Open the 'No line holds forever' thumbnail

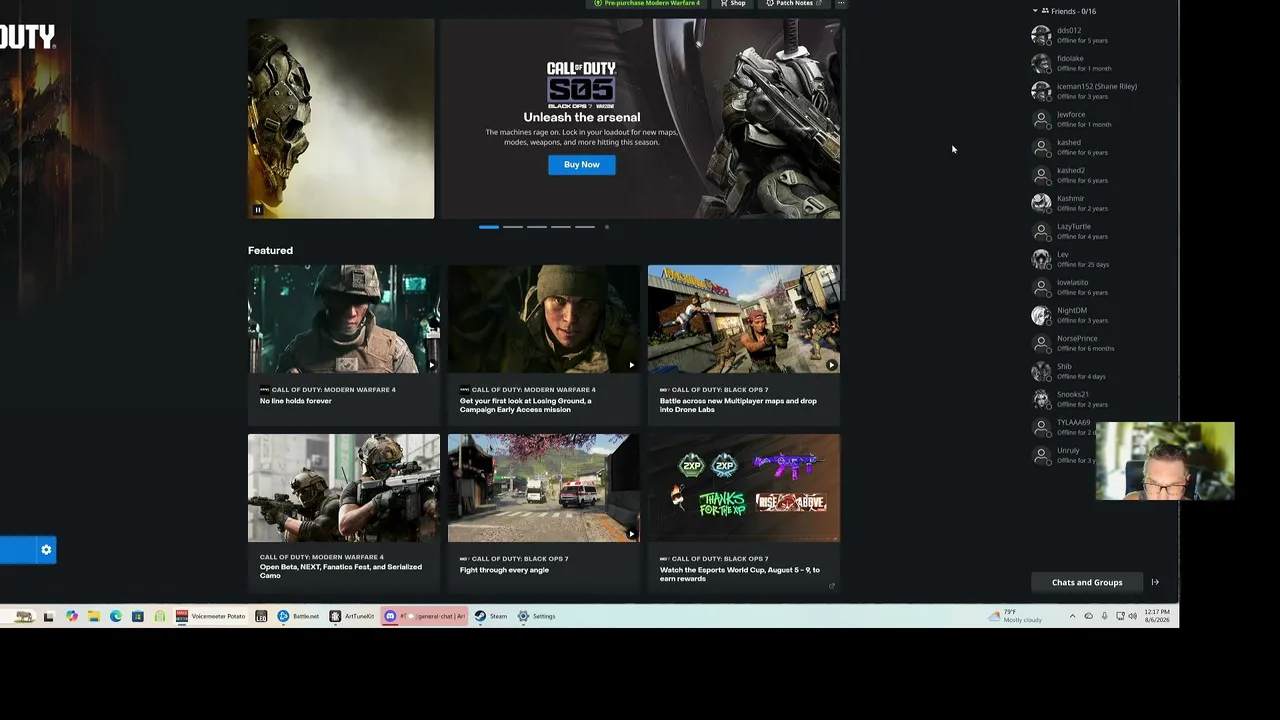344,319
